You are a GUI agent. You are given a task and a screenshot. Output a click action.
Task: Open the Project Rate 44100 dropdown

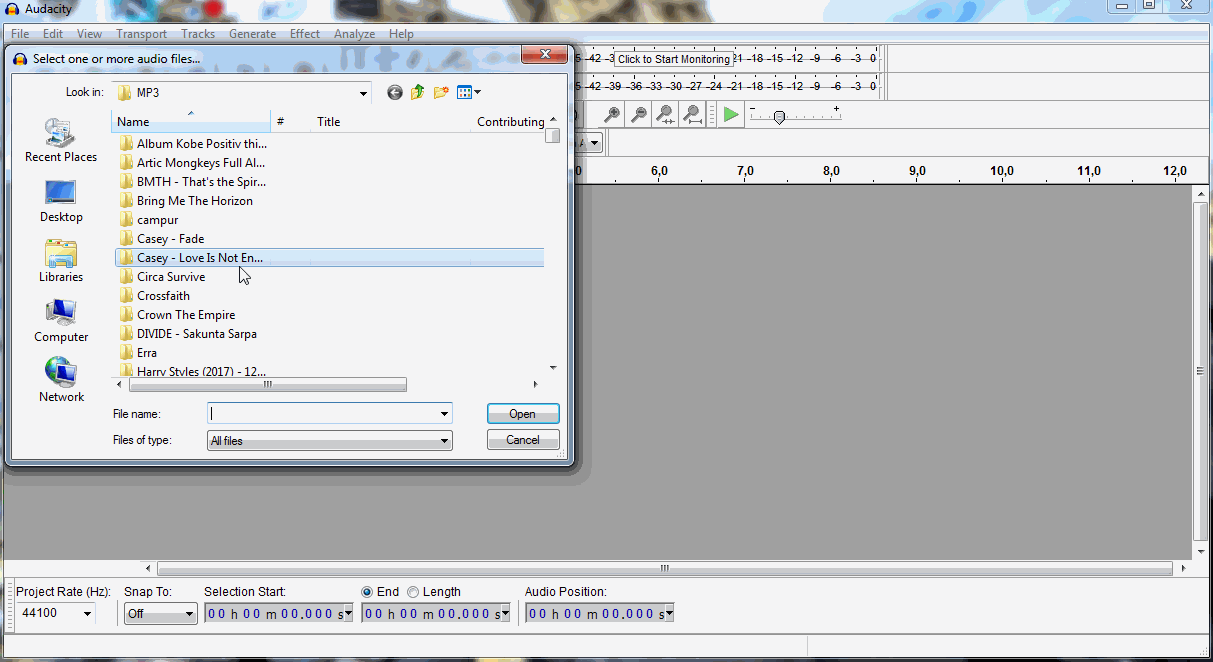click(x=87, y=614)
